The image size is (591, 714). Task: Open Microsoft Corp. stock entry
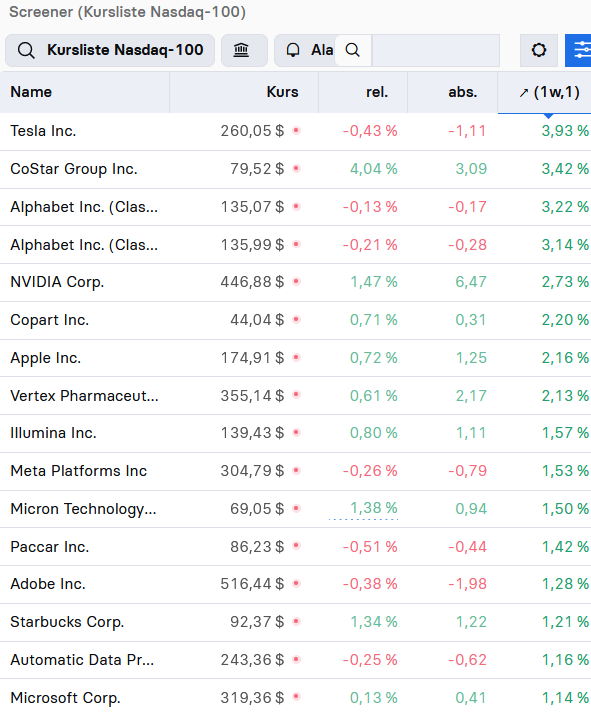[x=296, y=697]
